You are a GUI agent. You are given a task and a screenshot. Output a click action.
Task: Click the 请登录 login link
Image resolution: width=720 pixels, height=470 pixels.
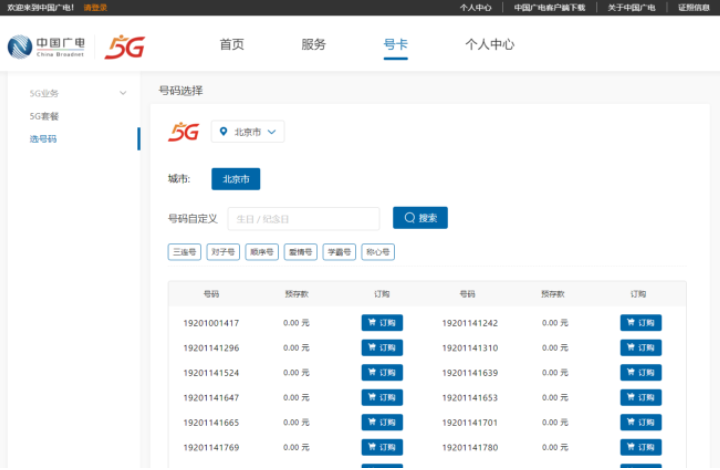[x=96, y=7]
